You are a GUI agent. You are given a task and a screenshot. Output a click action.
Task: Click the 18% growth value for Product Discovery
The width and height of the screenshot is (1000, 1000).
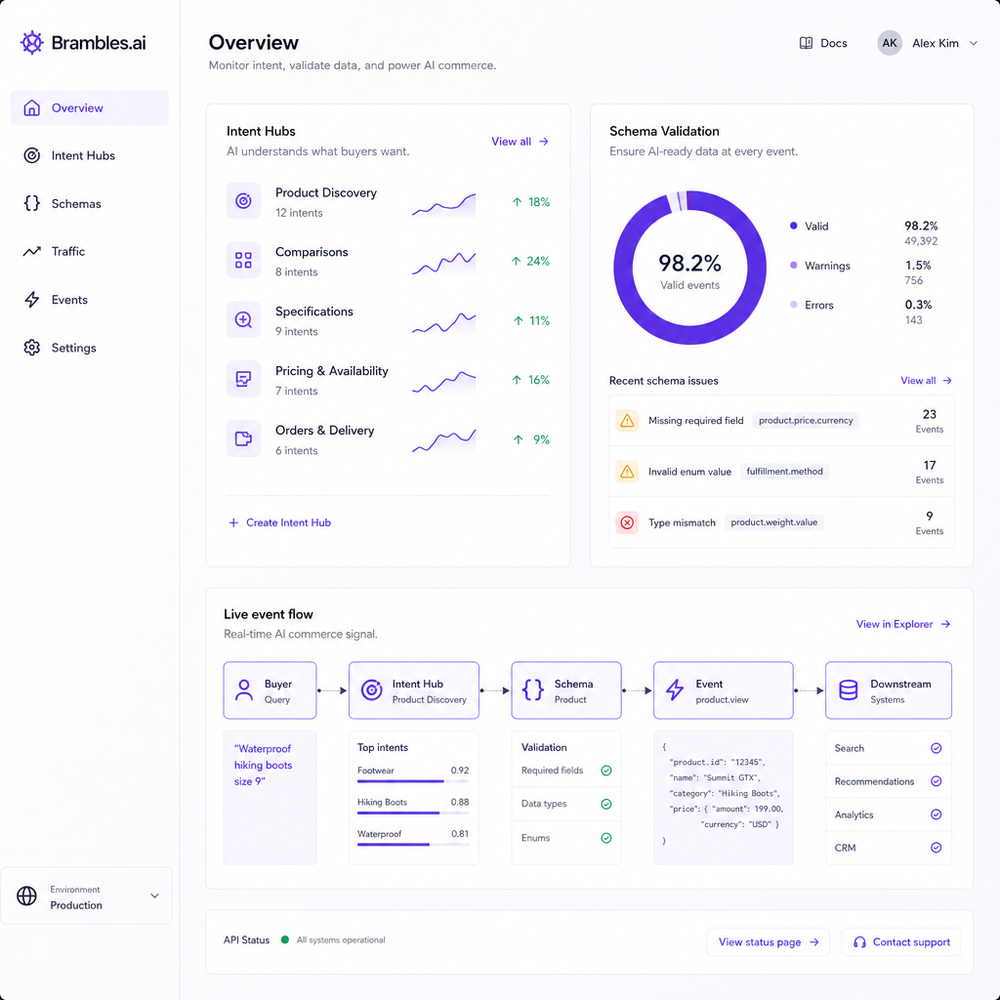[x=531, y=202]
